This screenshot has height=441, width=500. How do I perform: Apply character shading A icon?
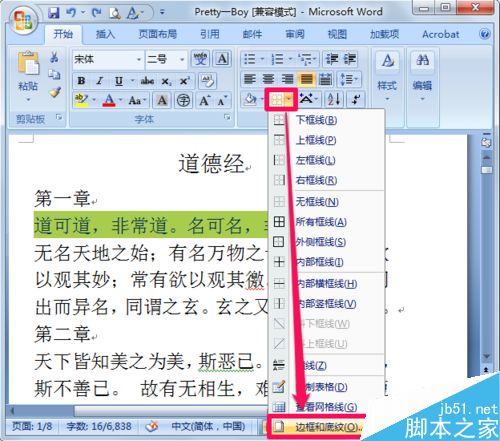(x=162, y=100)
